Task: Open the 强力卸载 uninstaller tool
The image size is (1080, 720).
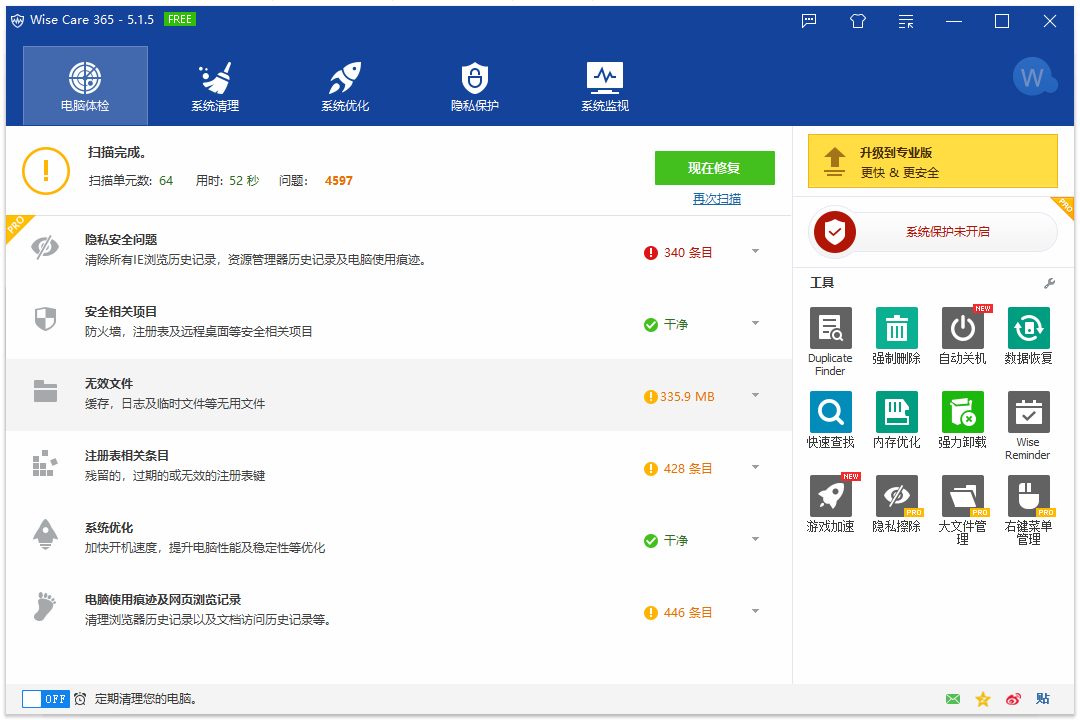Action: click(x=962, y=420)
